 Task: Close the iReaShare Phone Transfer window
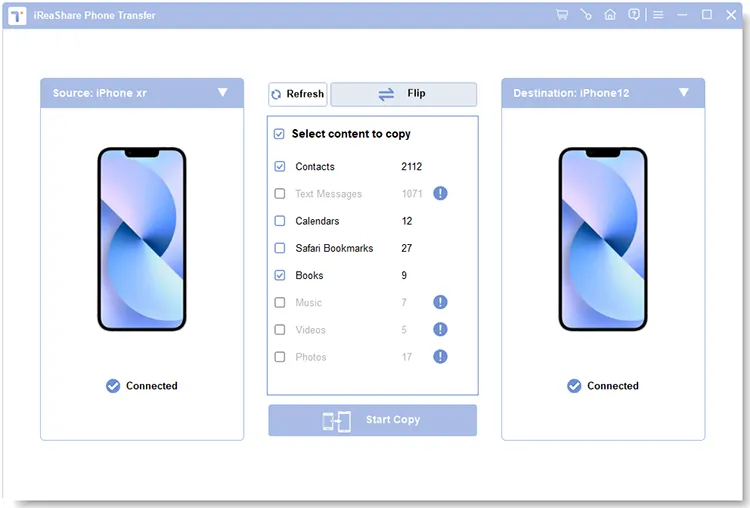pos(731,15)
